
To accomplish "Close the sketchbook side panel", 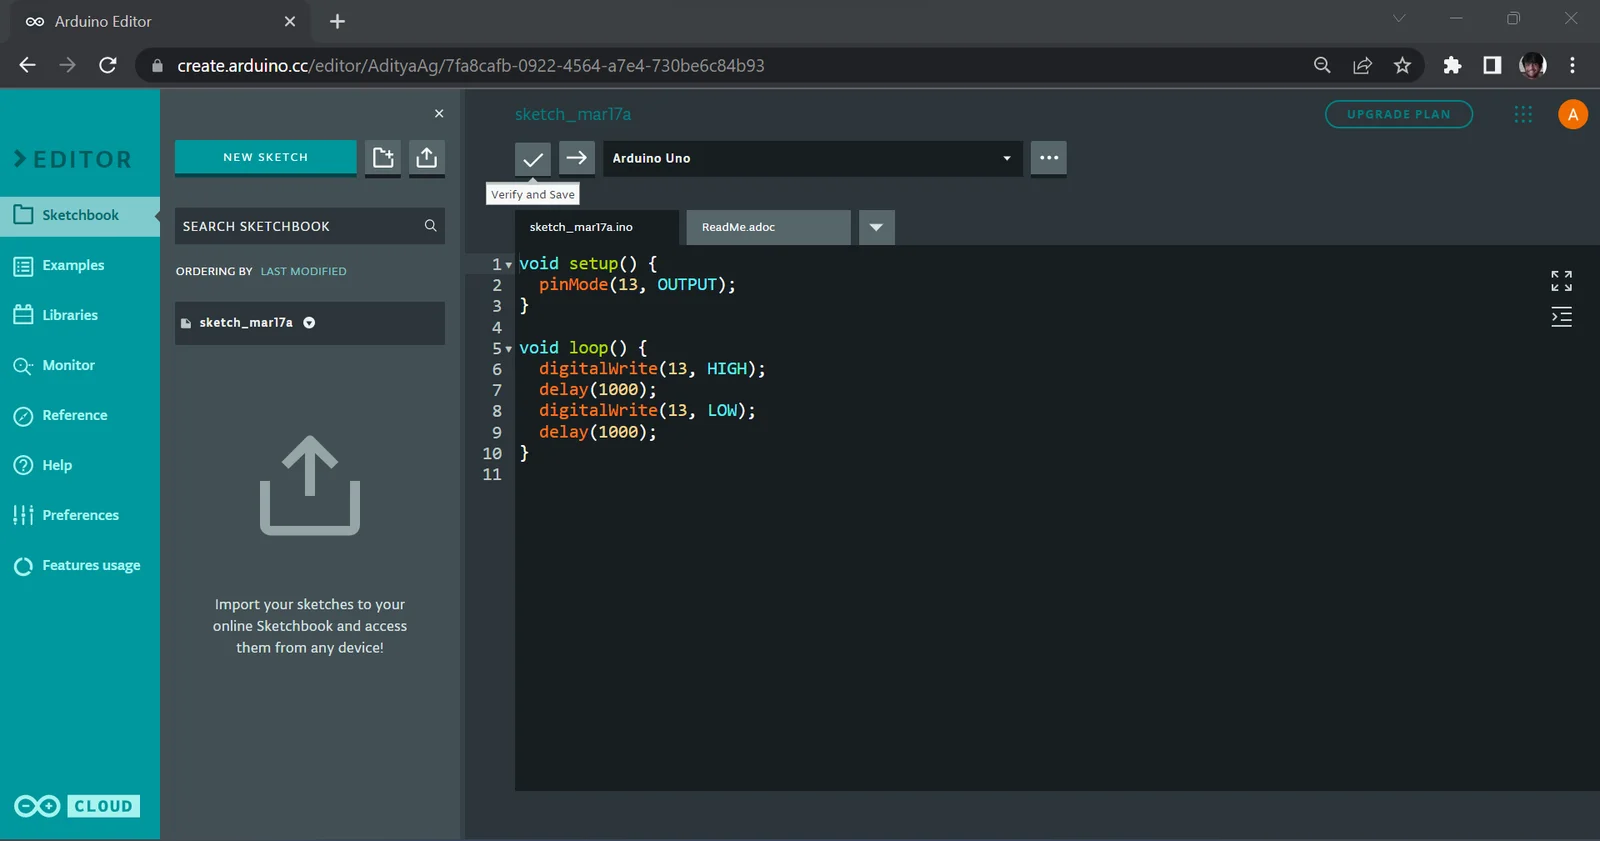I will click(439, 114).
